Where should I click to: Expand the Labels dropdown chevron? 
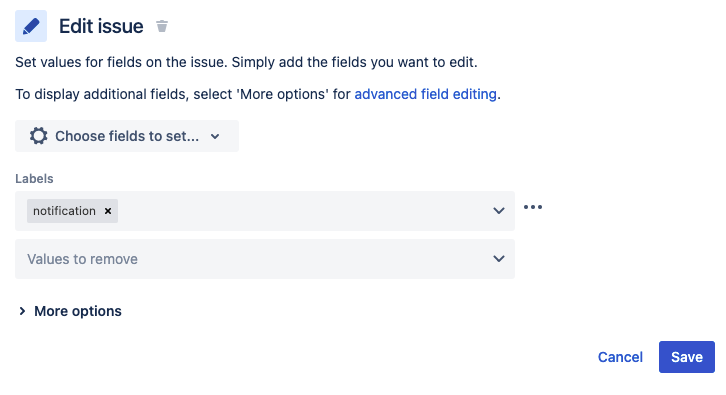click(x=499, y=211)
